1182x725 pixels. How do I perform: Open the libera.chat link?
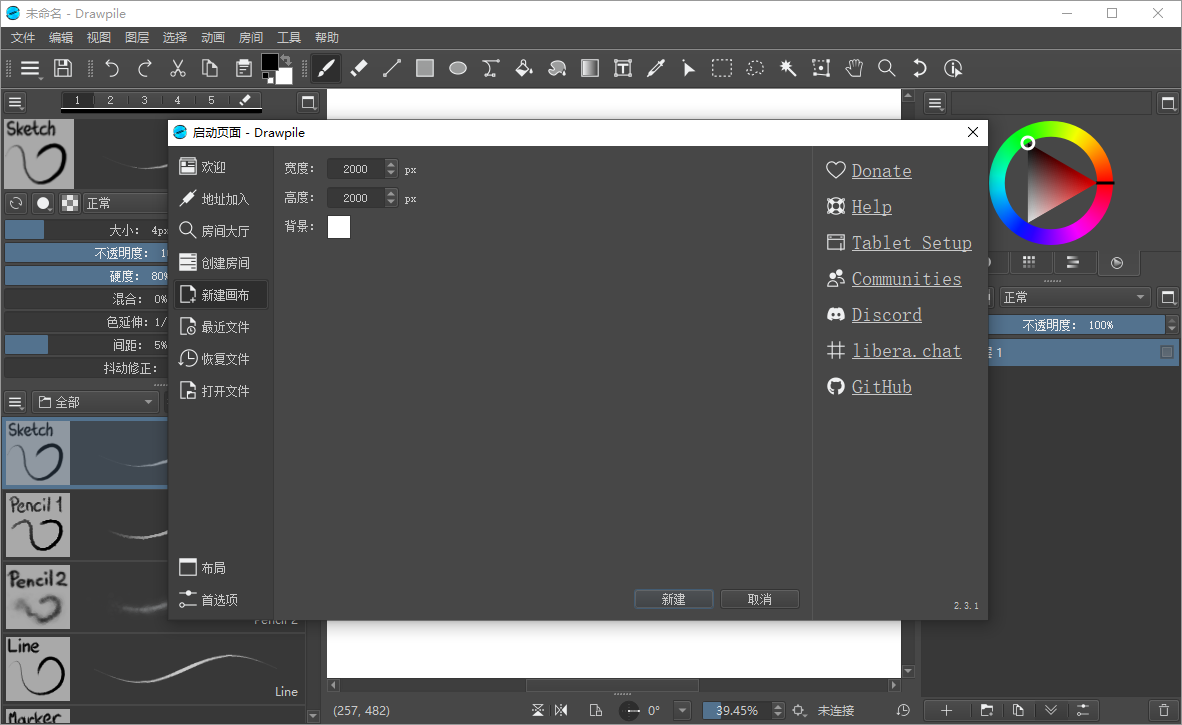pyautogui.click(x=906, y=351)
